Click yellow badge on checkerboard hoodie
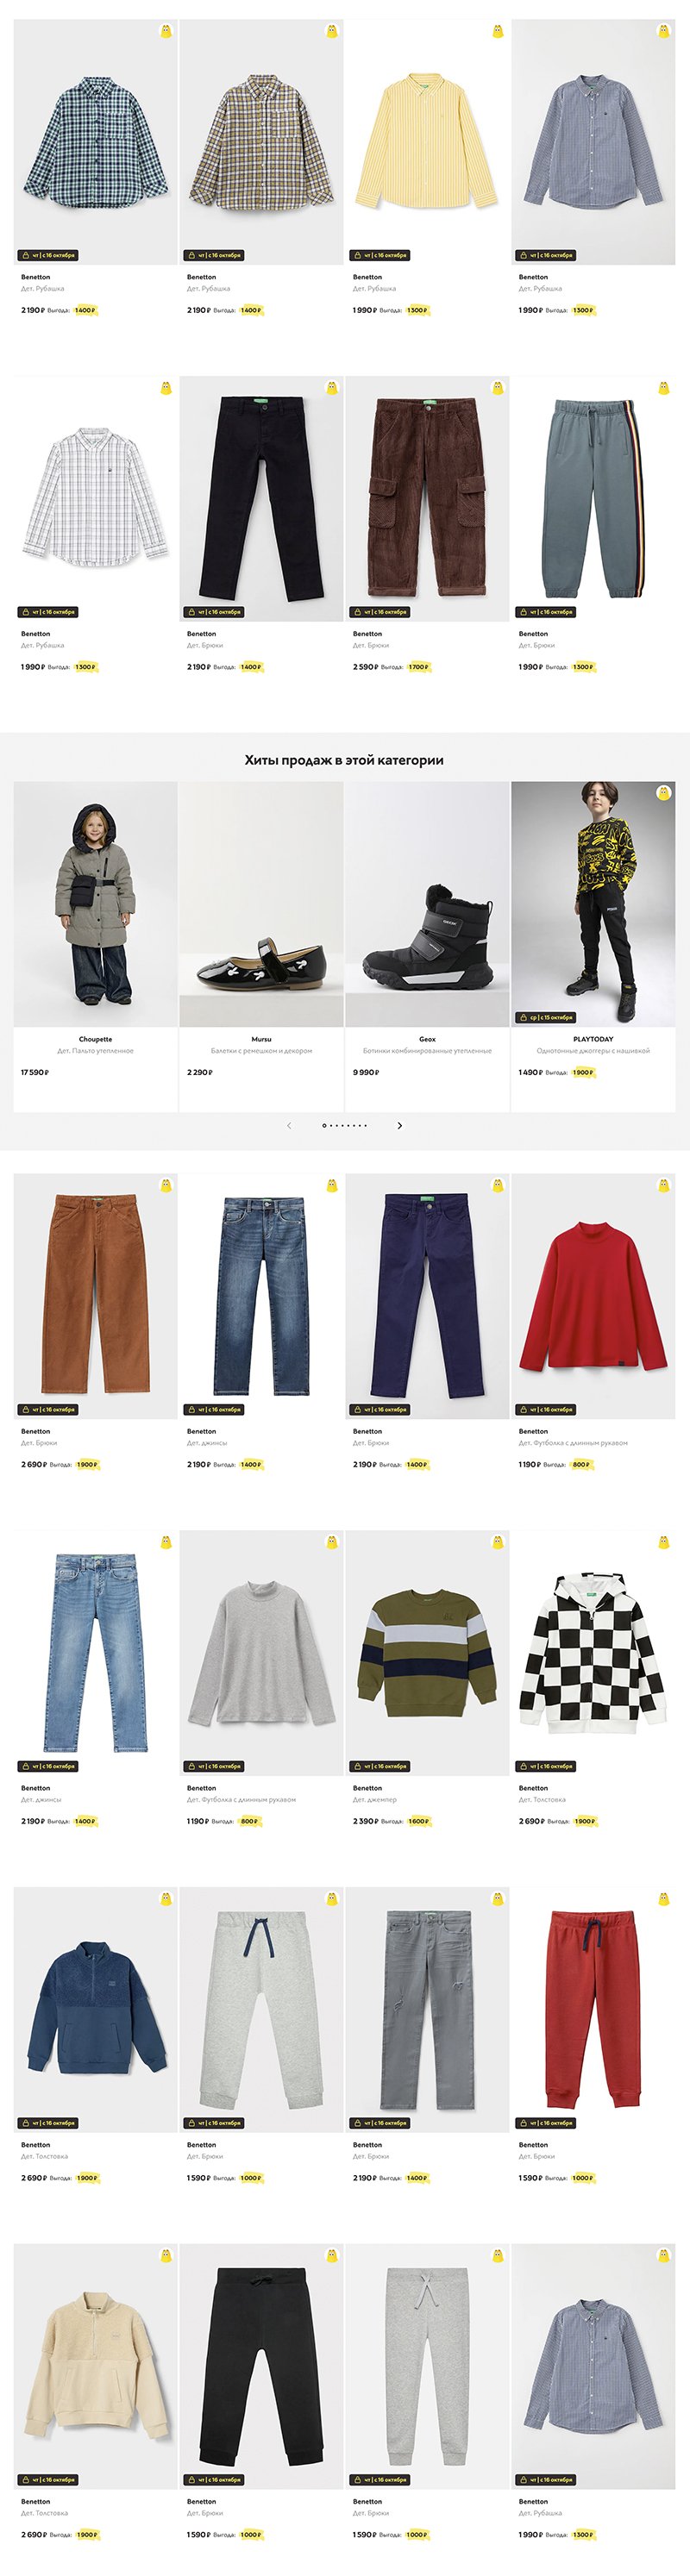Viewport: 690px width, 2576px height. click(x=663, y=1542)
